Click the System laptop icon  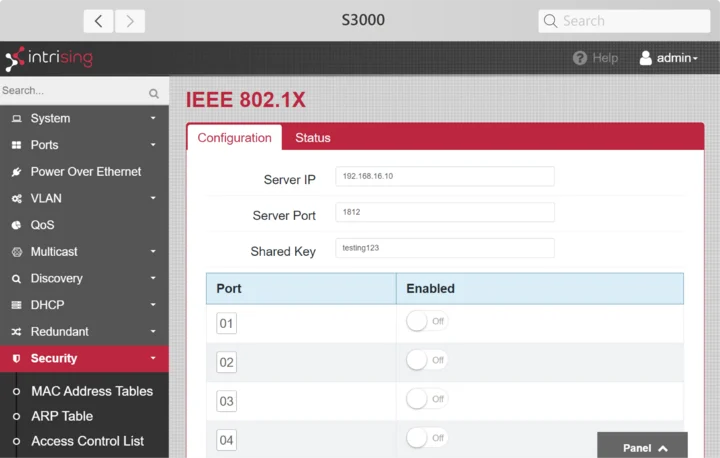tap(17, 119)
